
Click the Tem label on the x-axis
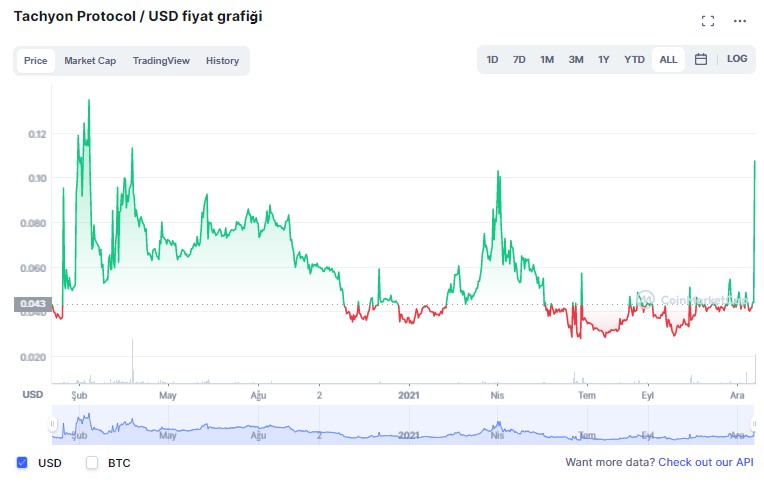click(587, 395)
